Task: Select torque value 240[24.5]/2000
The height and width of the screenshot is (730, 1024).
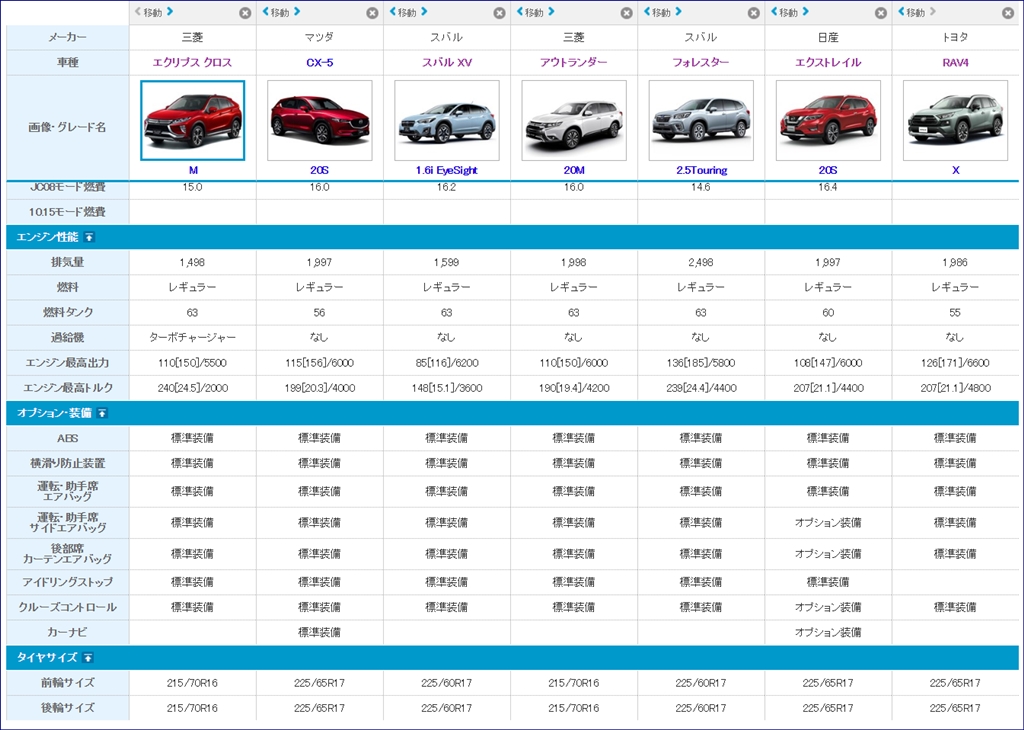Action: pos(193,388)
